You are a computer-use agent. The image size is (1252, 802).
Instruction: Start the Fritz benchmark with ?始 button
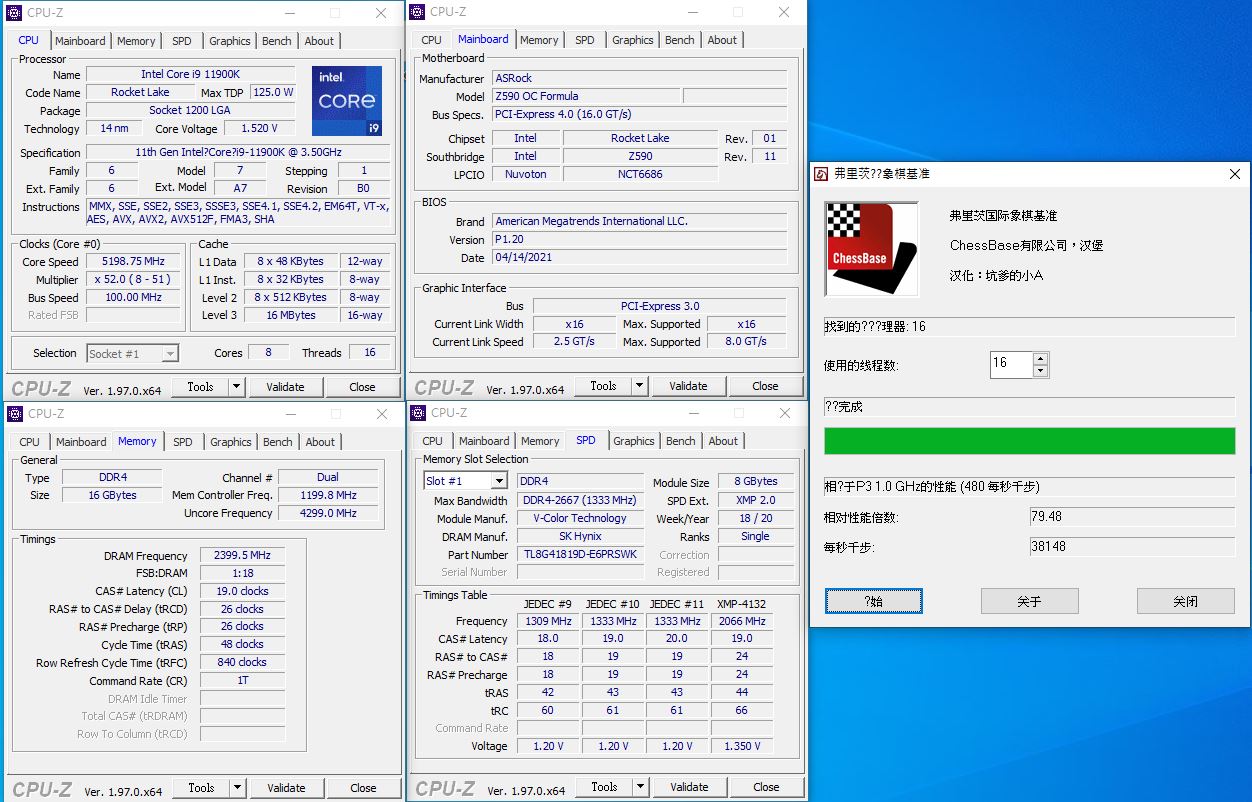pyautogui.click(x=873, y=601)
